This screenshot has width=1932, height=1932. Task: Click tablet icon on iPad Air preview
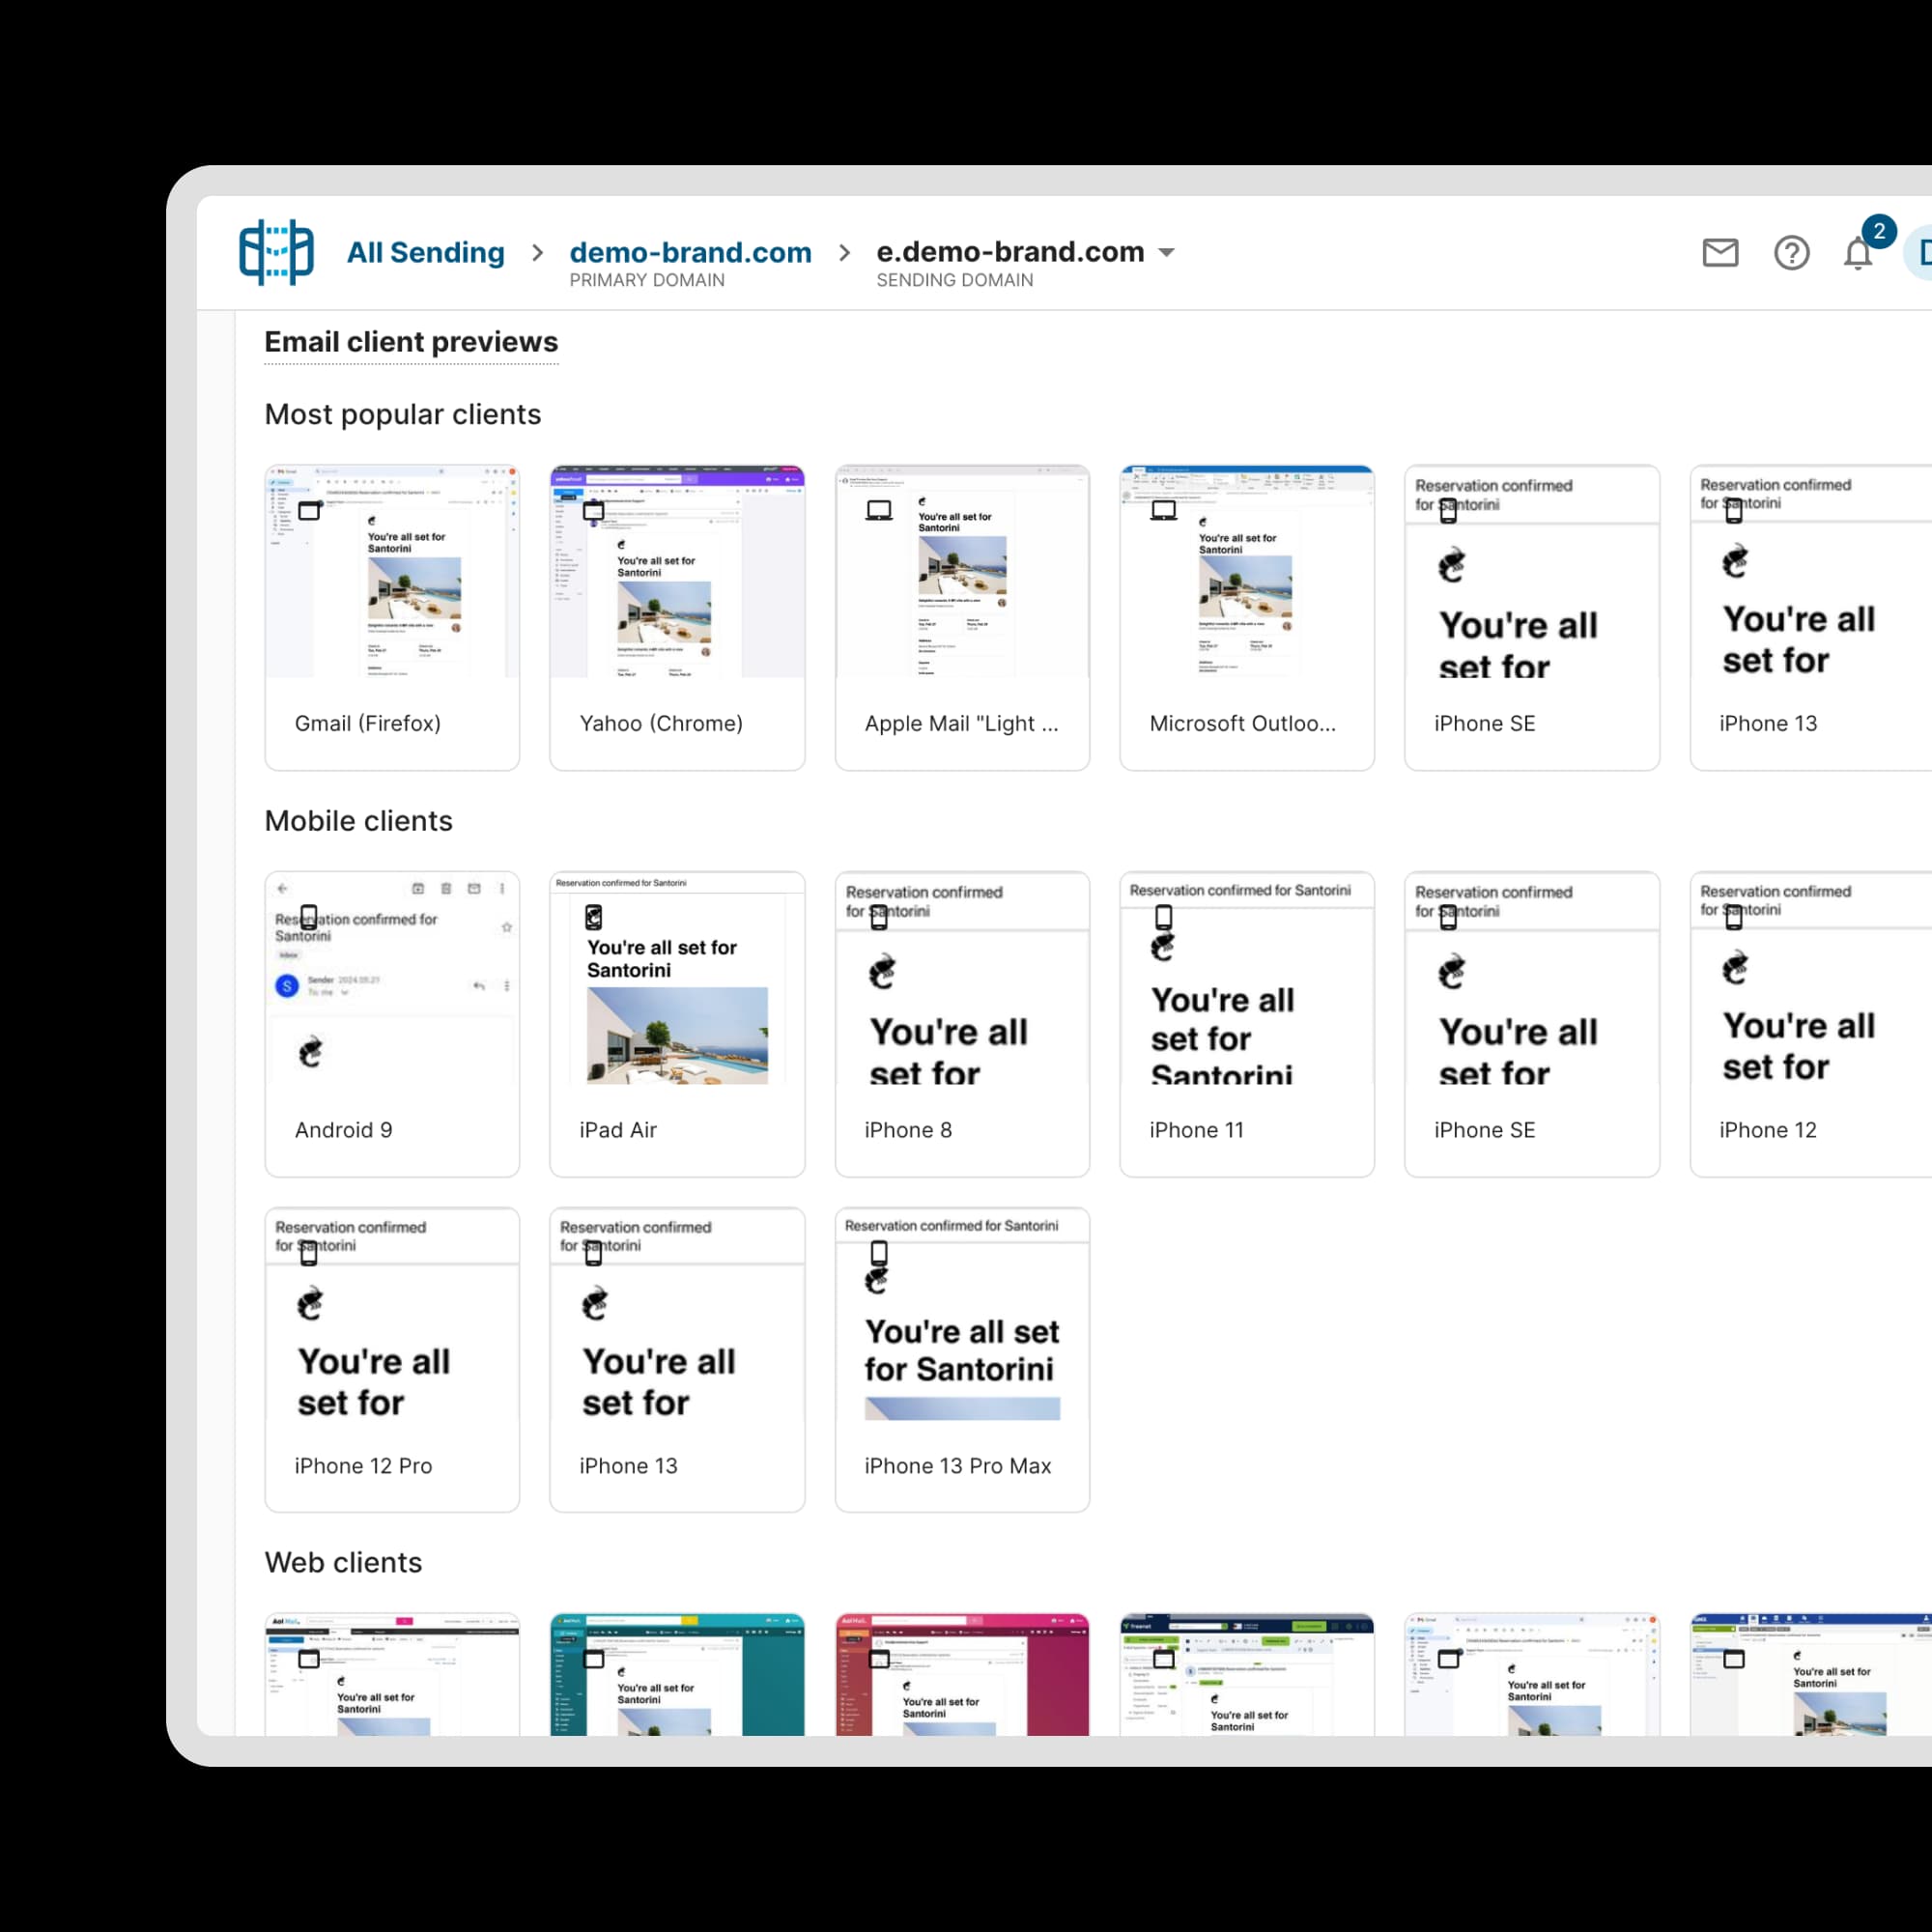(x=594, y=917)
